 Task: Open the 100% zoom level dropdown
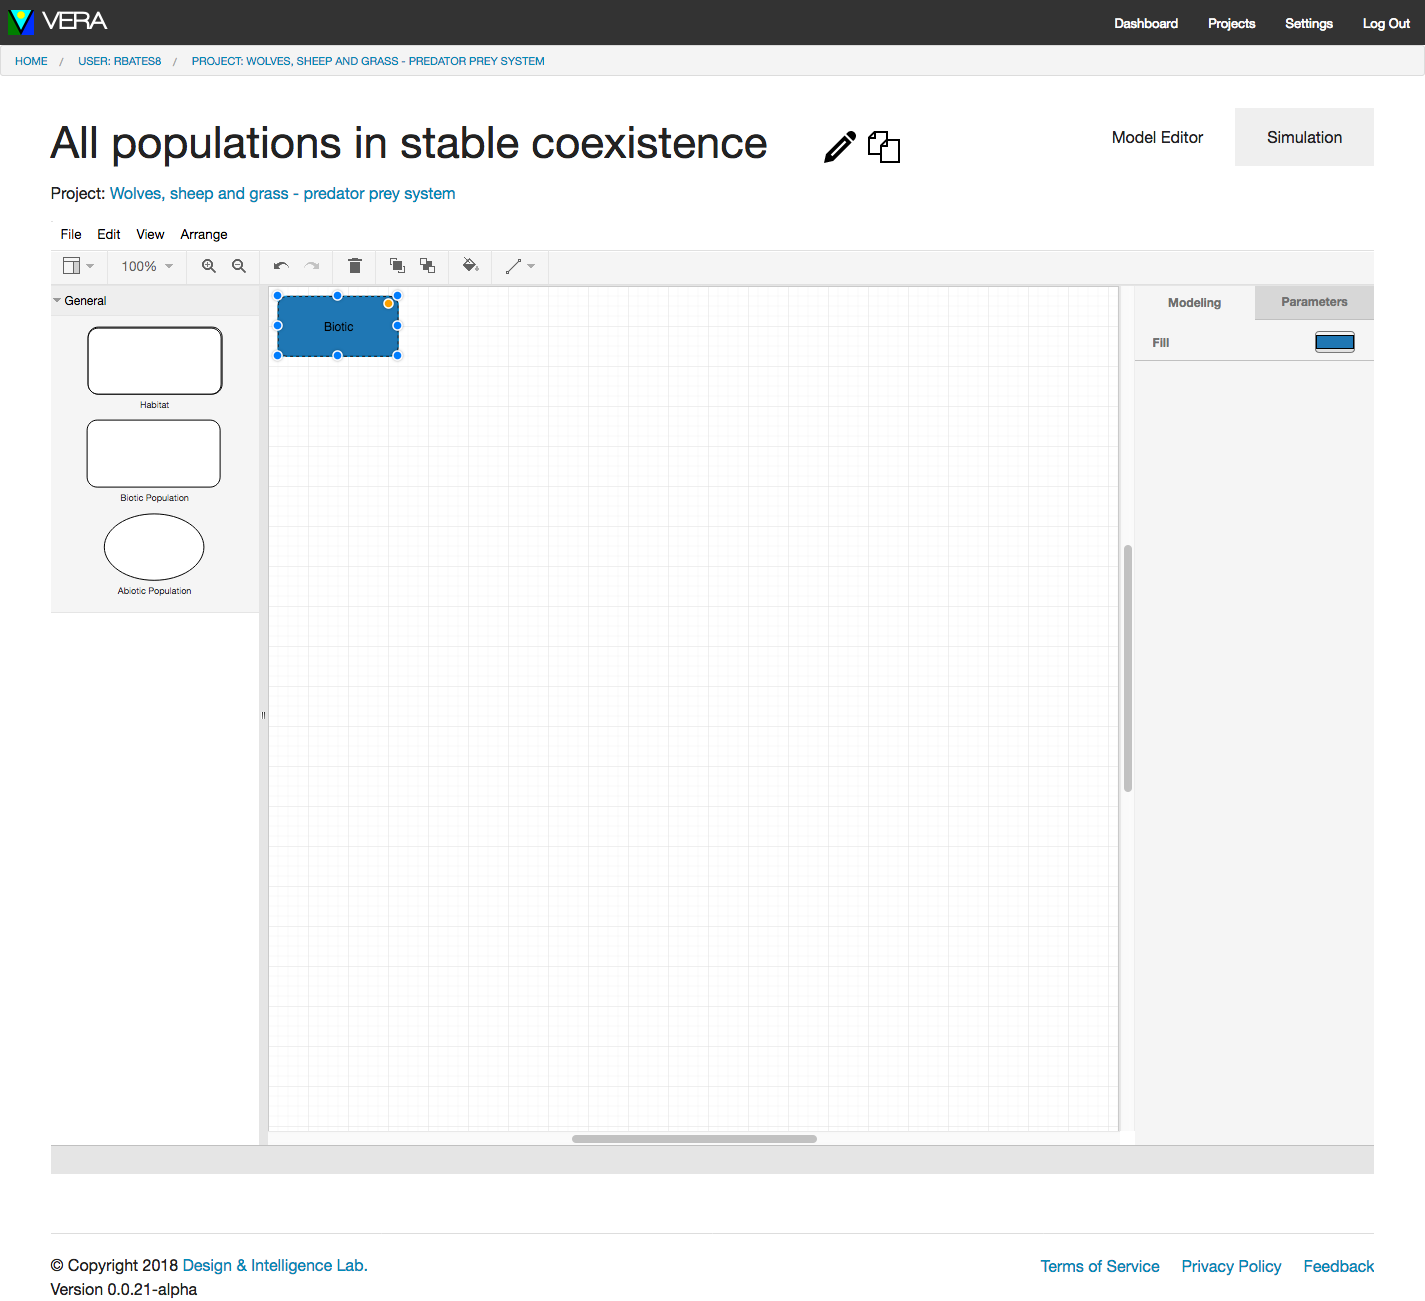[147, 266]
